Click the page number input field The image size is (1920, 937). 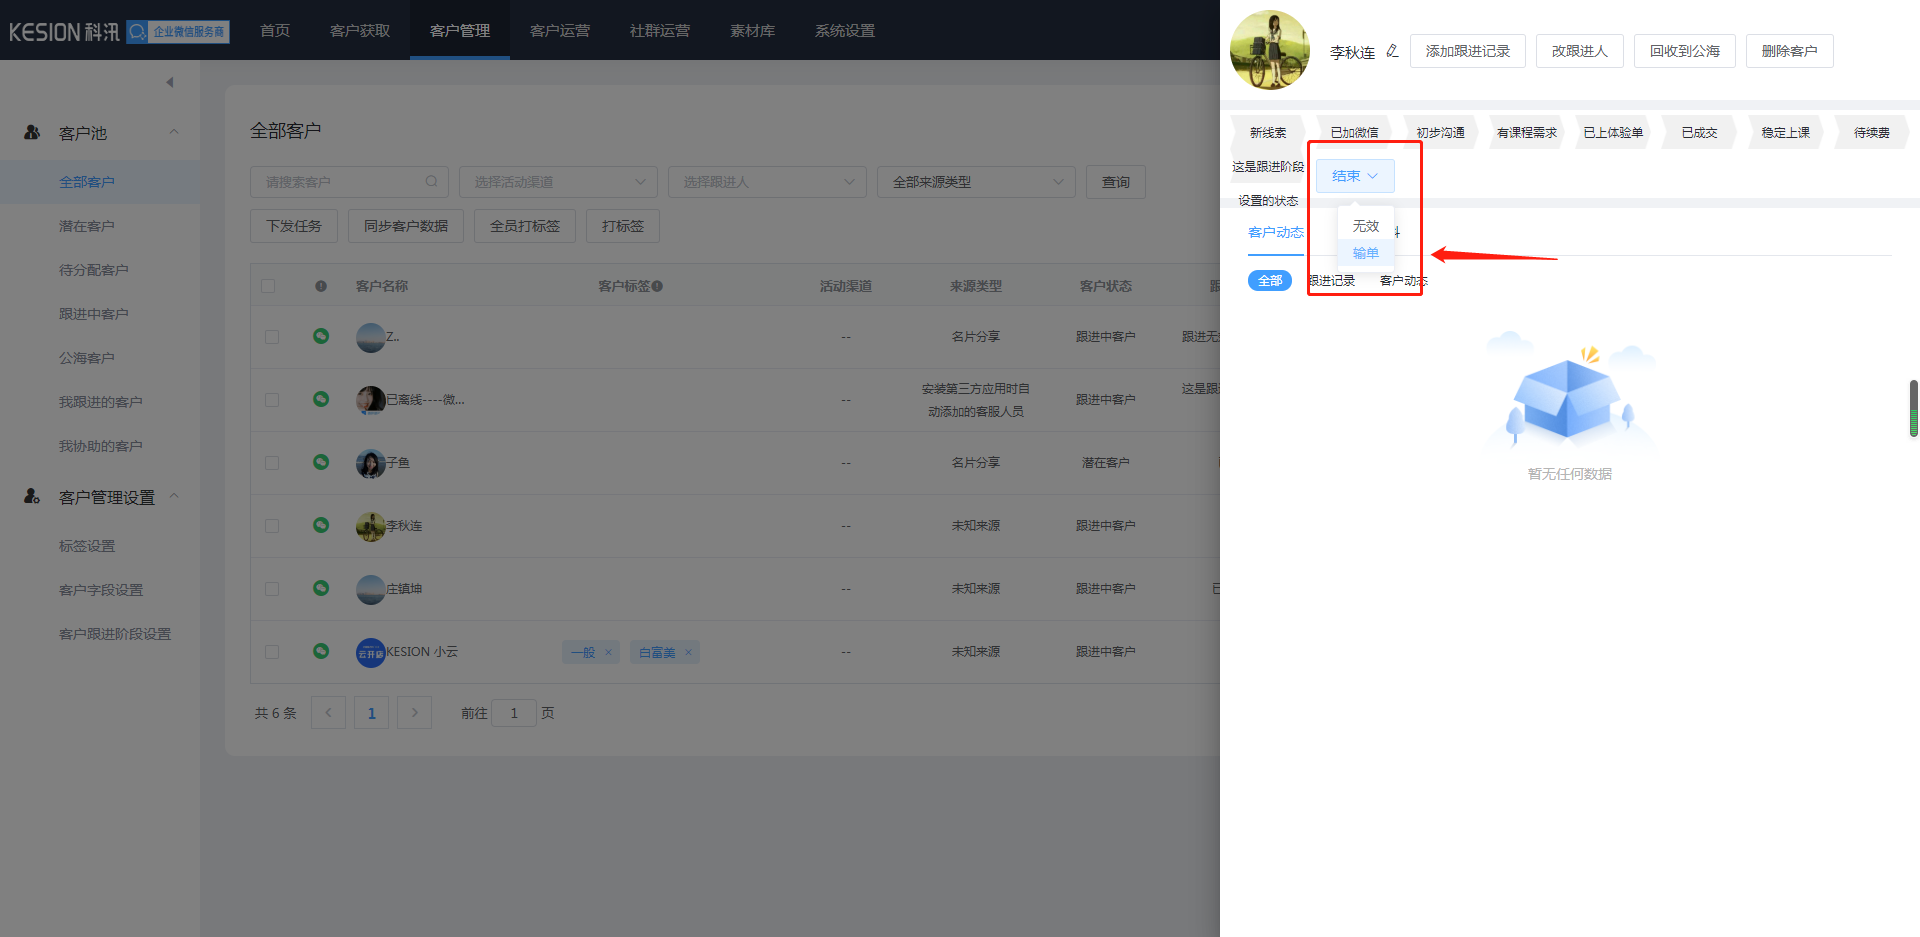click(x=514, y=713)
